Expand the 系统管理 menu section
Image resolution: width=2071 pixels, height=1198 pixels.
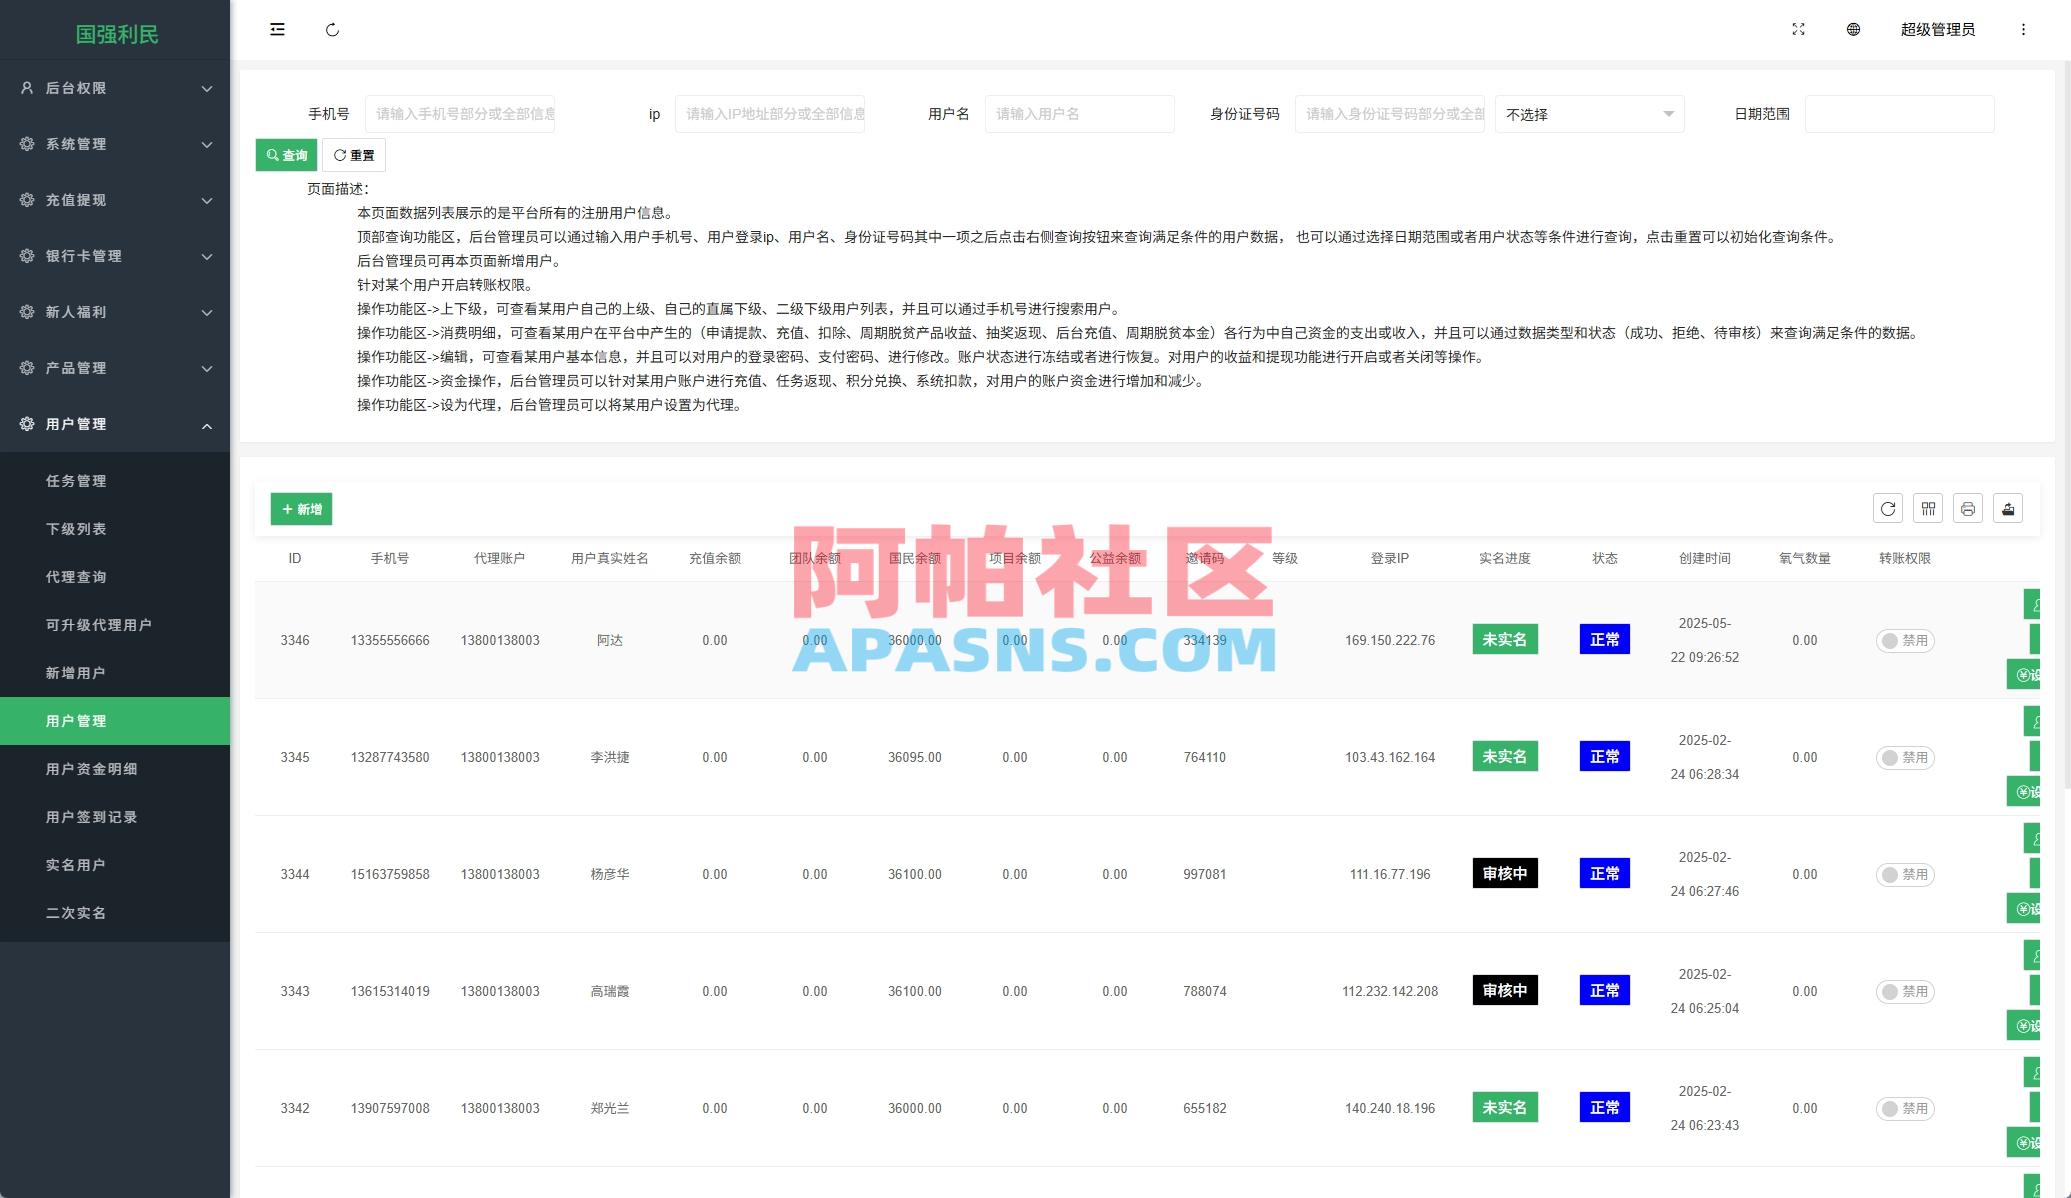click(x=115, y=144)
